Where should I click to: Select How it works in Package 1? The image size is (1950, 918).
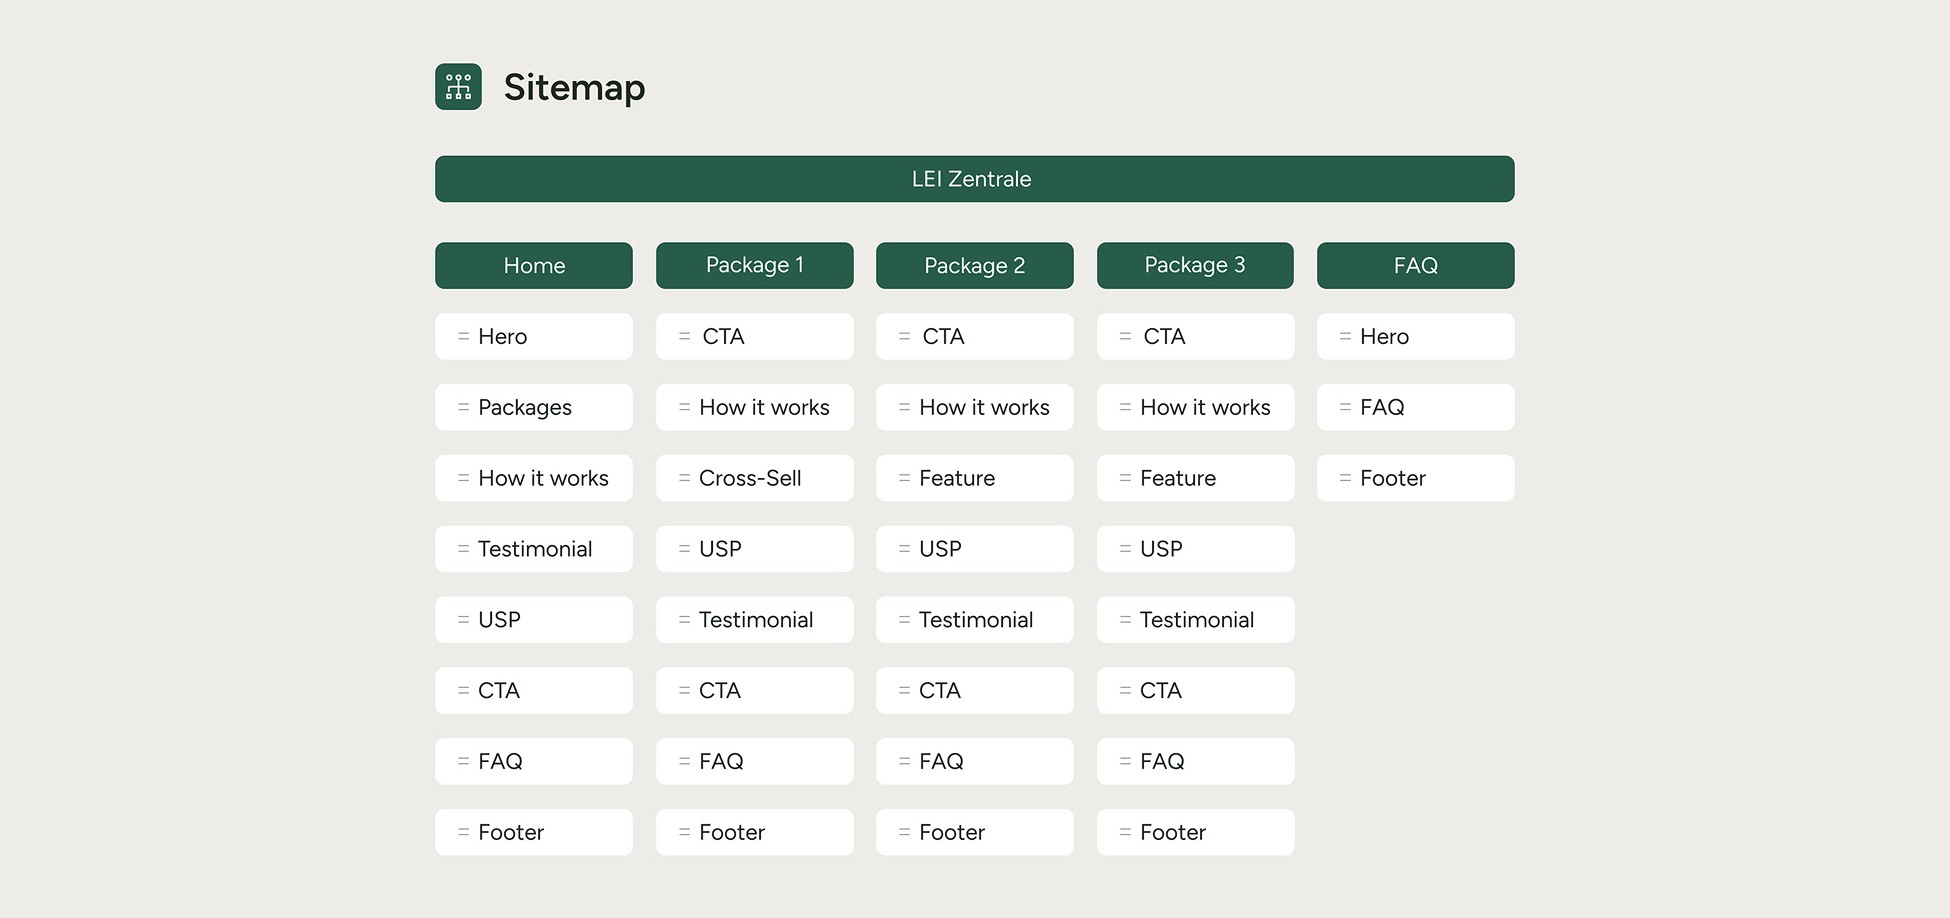755,407
